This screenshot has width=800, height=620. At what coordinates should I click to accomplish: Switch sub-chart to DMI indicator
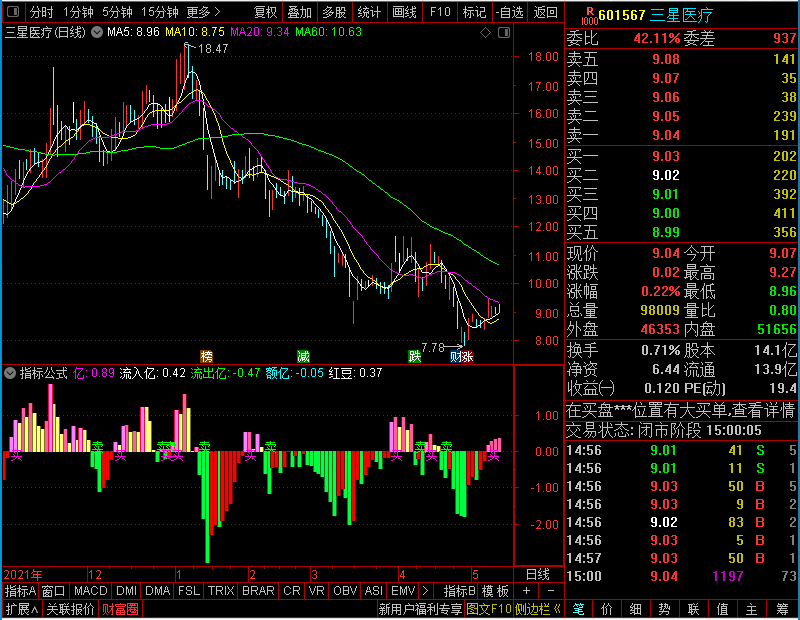tap(127, 591)
